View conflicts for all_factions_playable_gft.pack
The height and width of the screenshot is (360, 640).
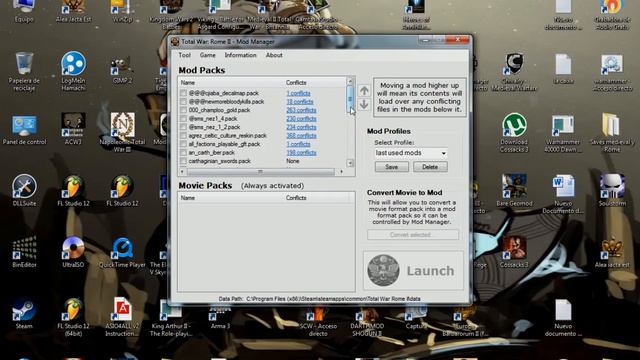[x=298, y=144]
